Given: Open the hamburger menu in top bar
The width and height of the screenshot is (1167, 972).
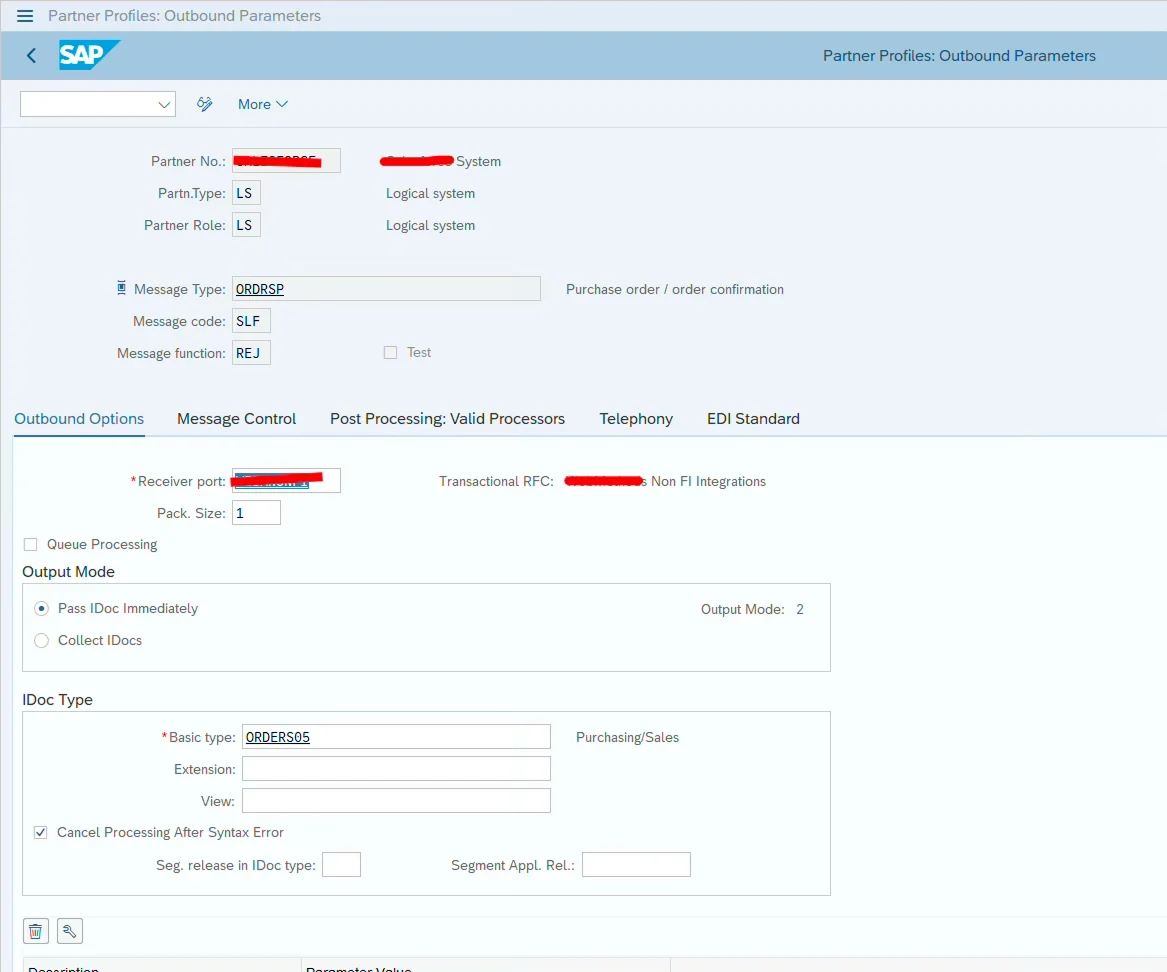Looking at the screenshot, I should click(25, 15).
